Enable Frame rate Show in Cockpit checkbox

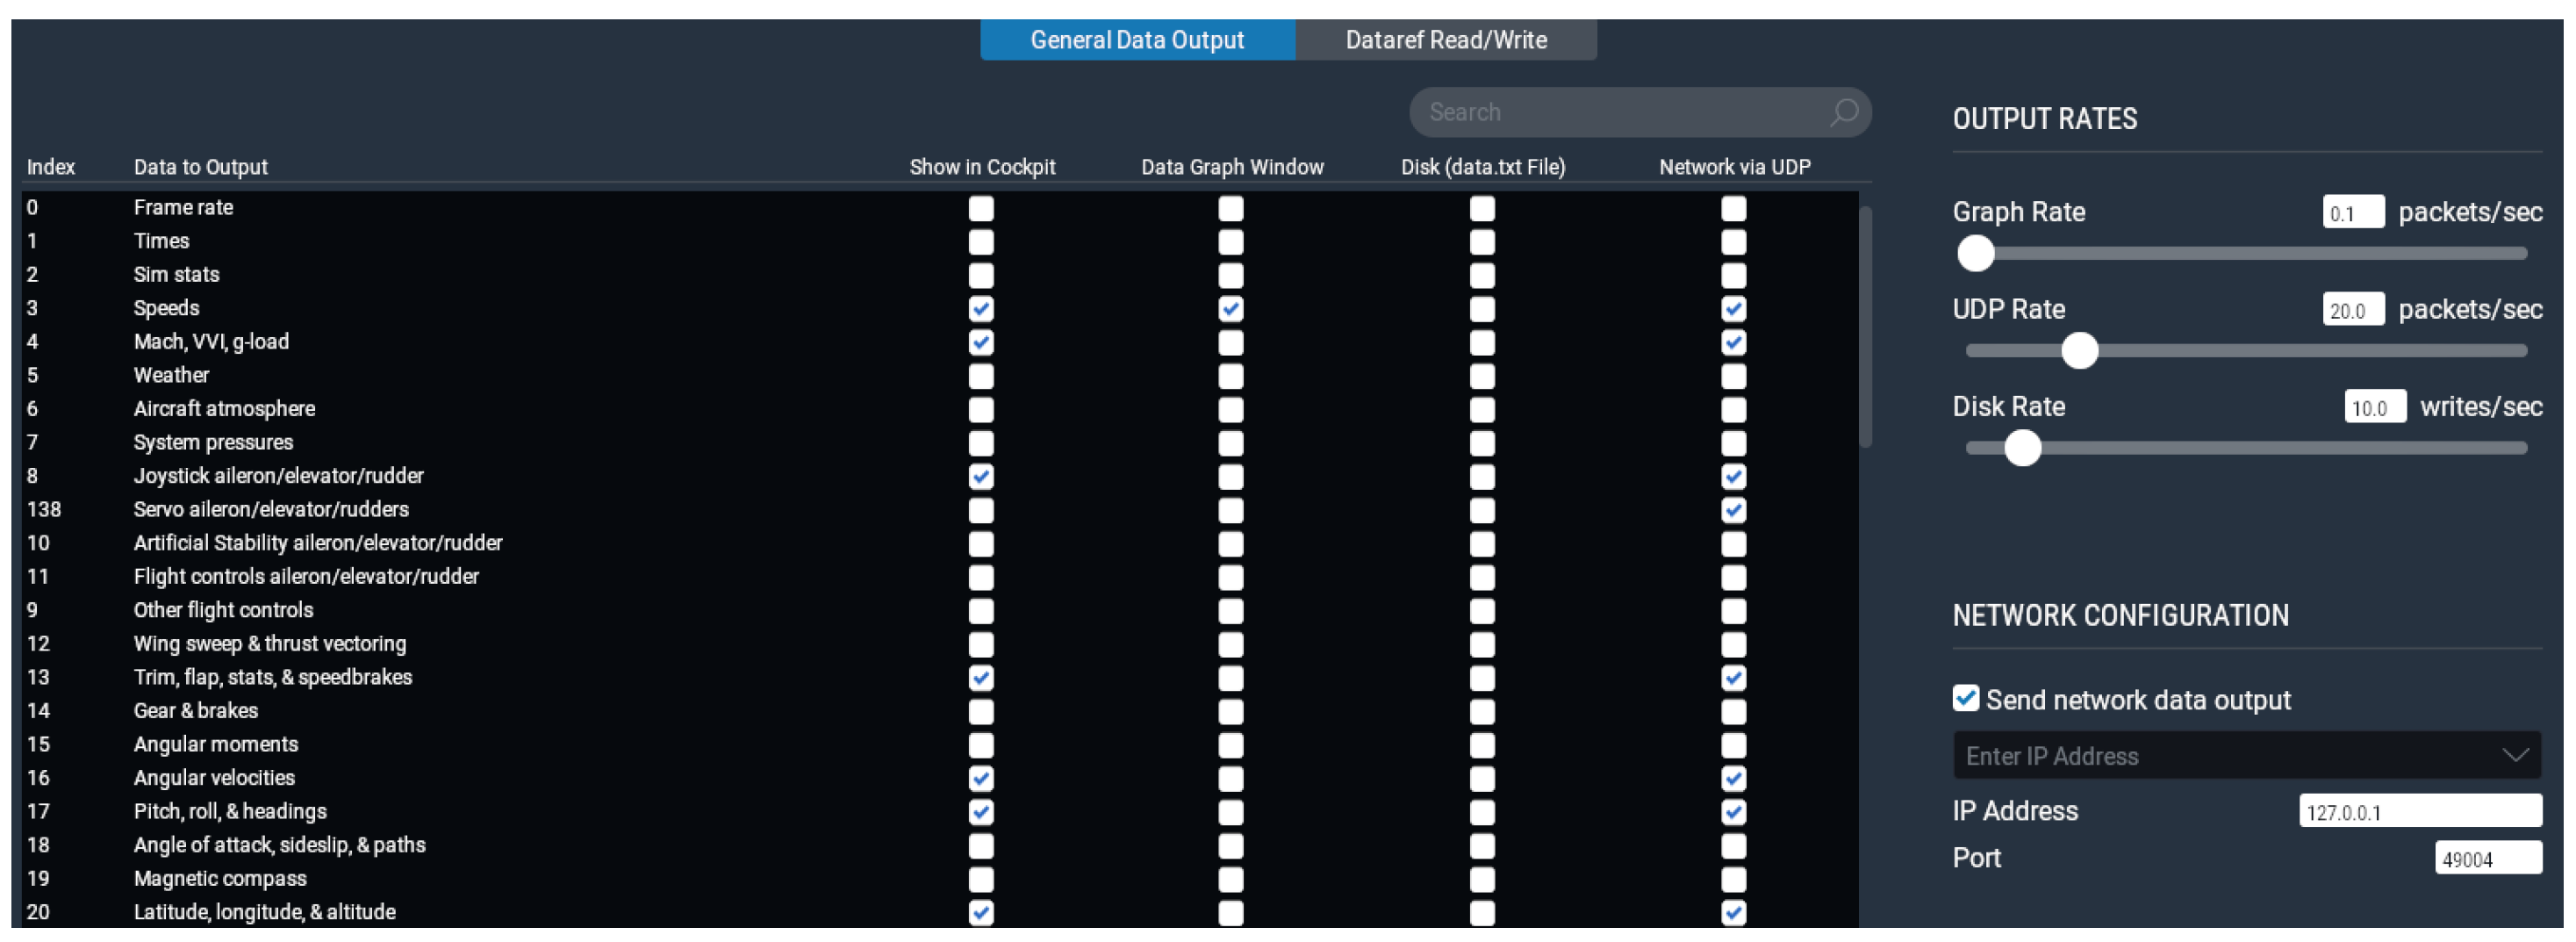[x=981, y=208]
